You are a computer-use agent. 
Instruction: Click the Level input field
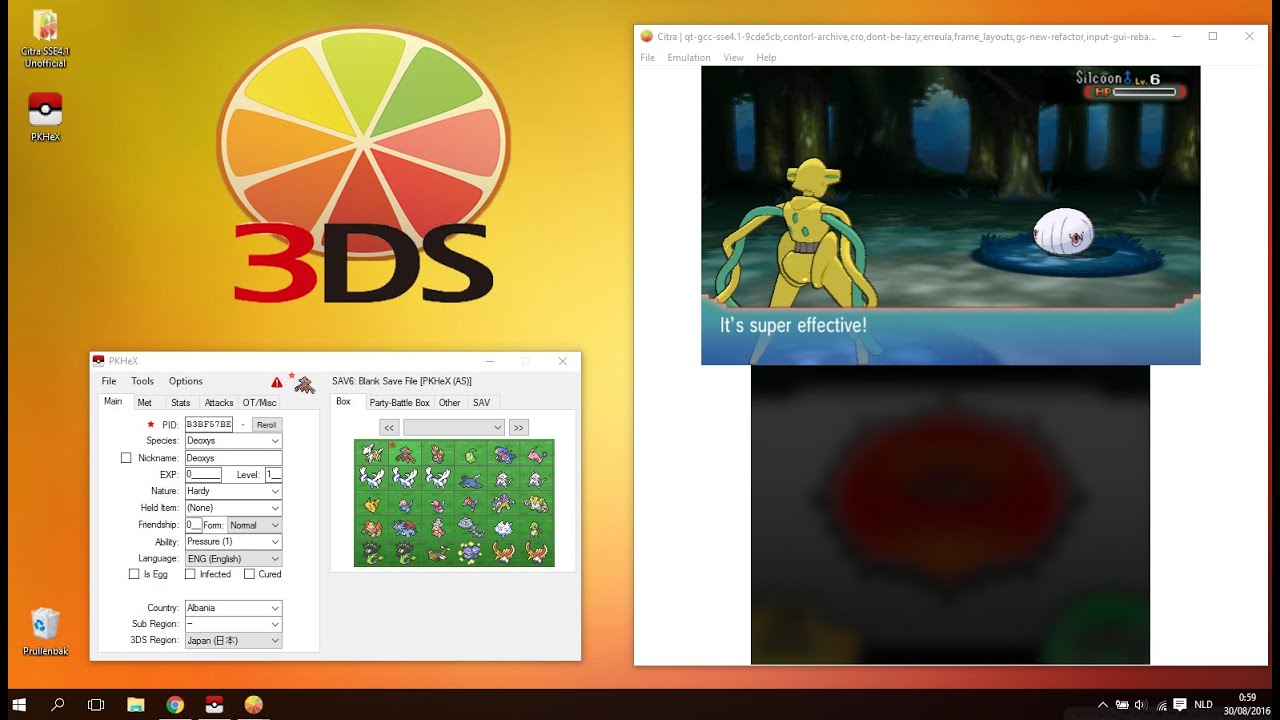(273, 475)
